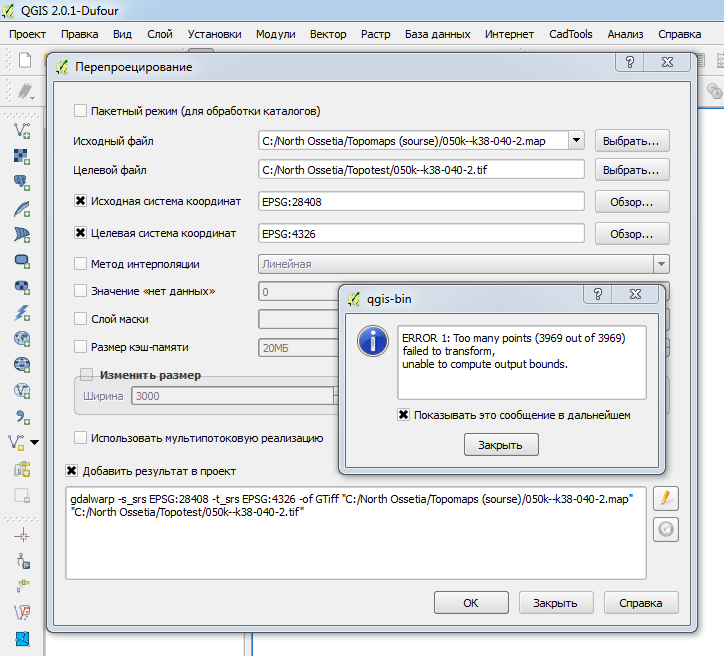This screenshot has height=656, width=724.
Task: Open the Слой menu
Action: [160, 34]
